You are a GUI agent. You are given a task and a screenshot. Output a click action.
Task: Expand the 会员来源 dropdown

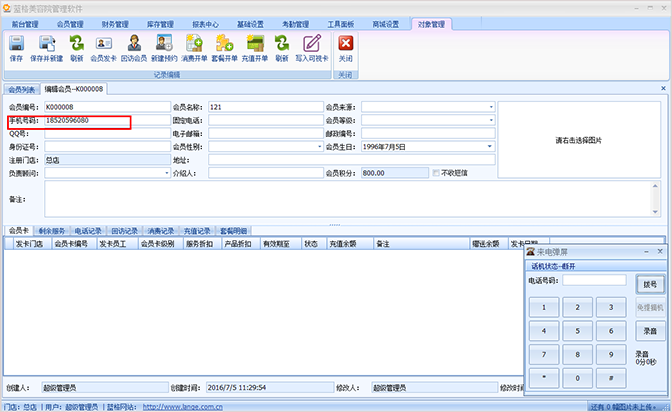coord(491,107)
